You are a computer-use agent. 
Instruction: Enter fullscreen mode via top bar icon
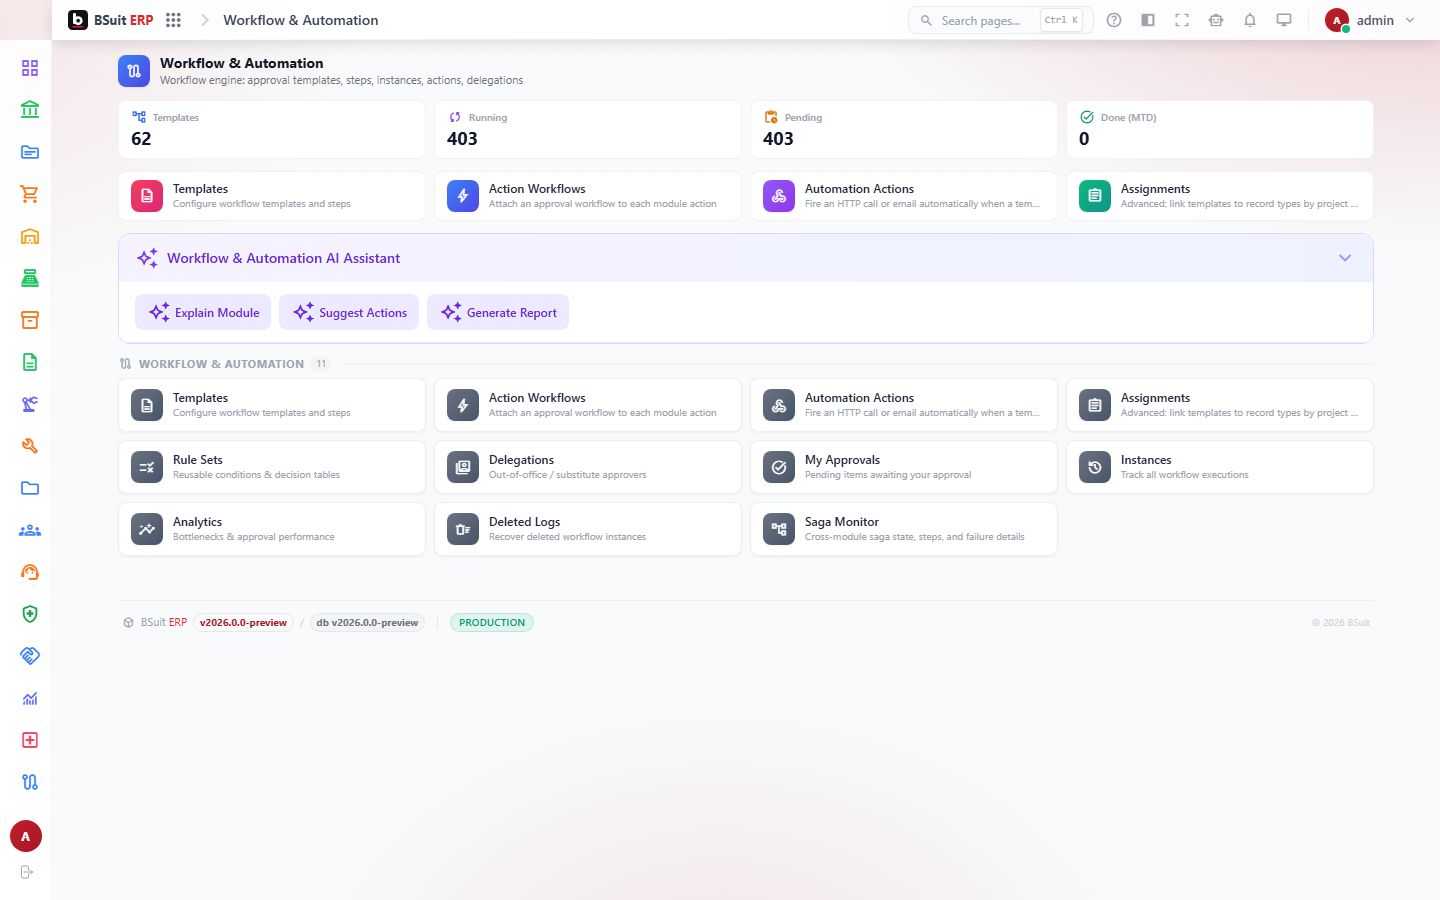[1182, 20]
